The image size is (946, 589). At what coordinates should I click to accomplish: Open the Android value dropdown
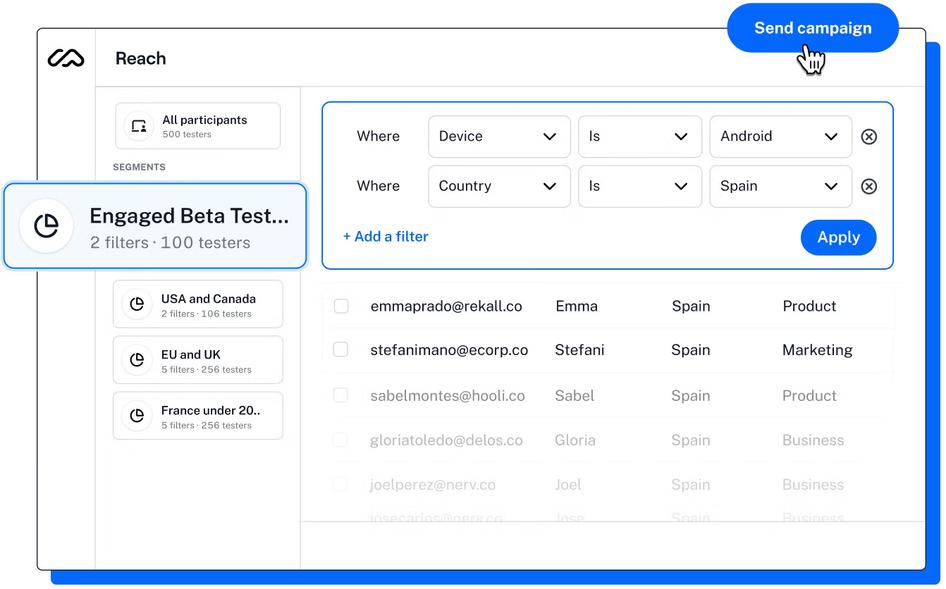tap(780, 137)
